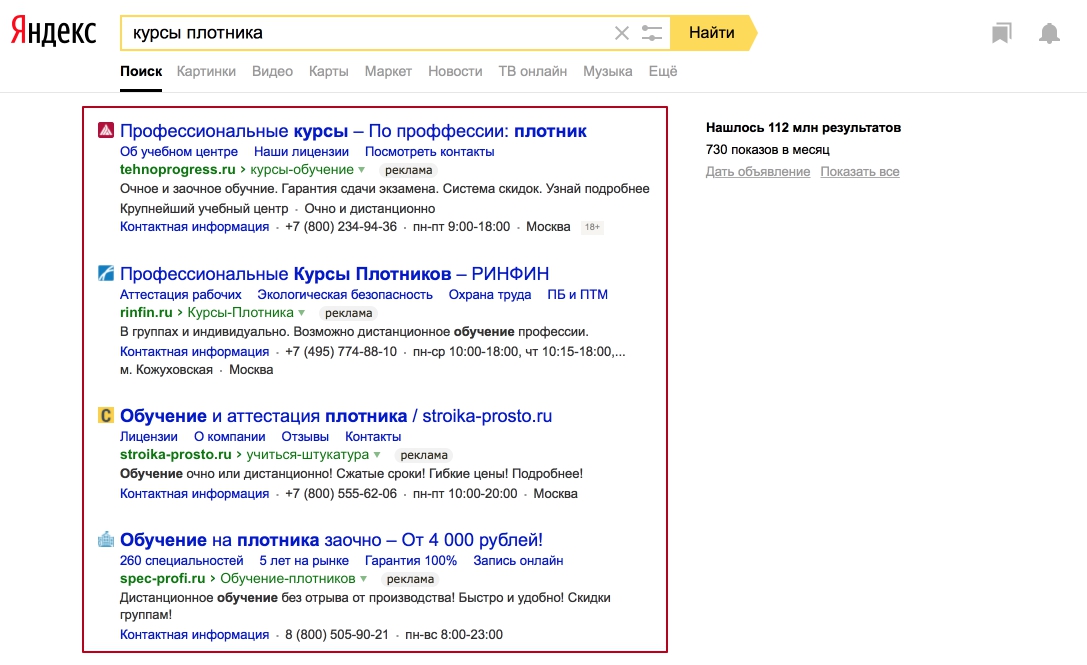Select the Поиск tab

(x=141, y=71)
